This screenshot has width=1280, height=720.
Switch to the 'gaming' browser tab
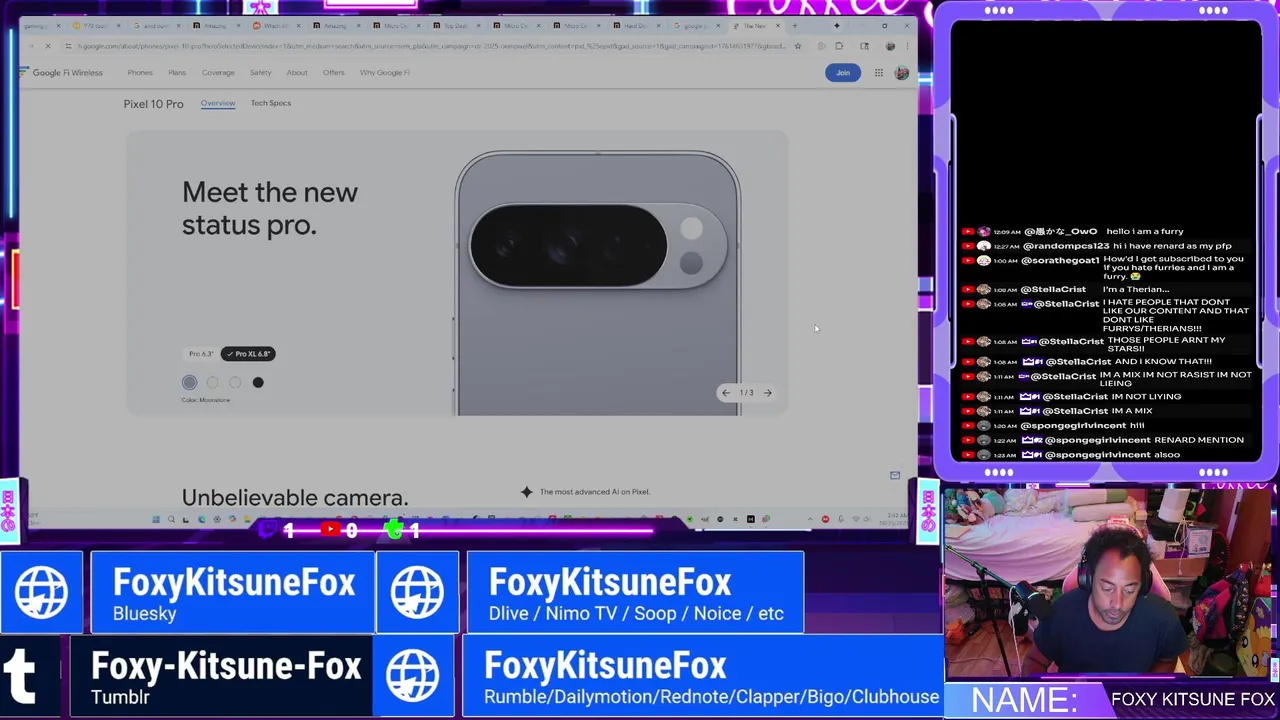pos(45,26)
